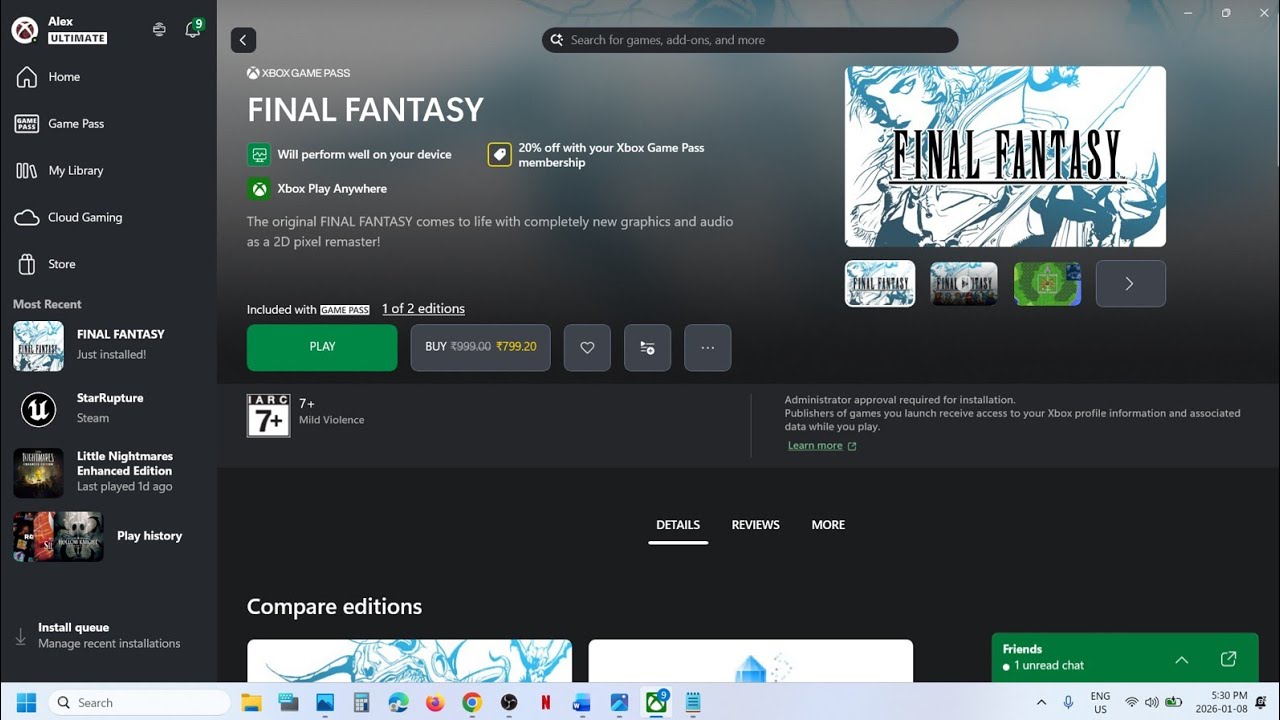Image resolution: width=1280 pixels, height=720 pixels.
Task: Open Firefox from the taskbar
Action: [434, 703]
